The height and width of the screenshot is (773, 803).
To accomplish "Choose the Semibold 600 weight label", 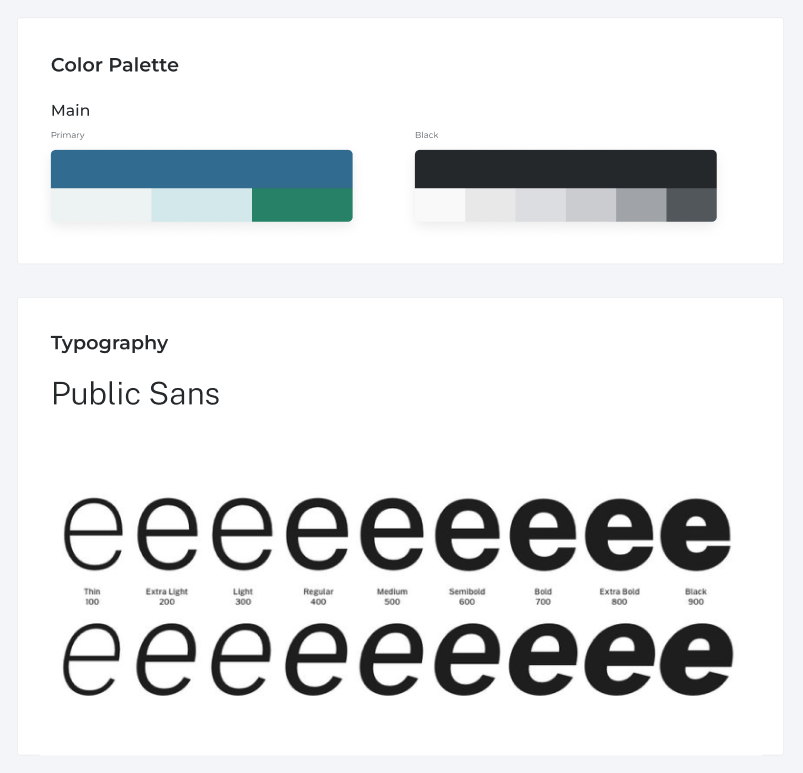I will tap(467, 597).
